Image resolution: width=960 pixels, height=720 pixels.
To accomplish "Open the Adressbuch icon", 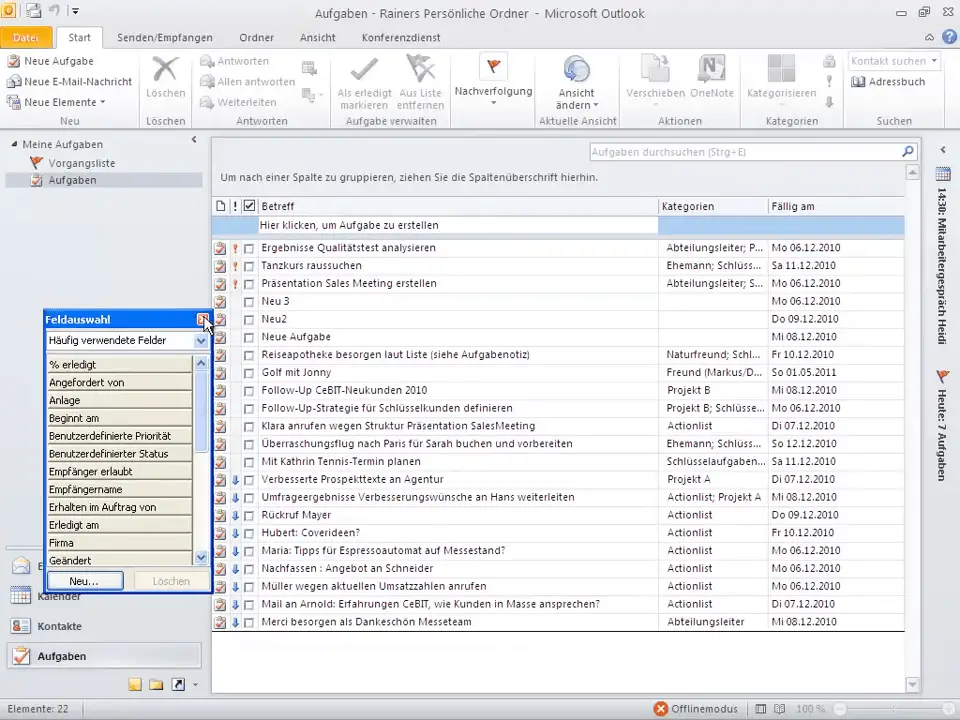I will 859,82.
